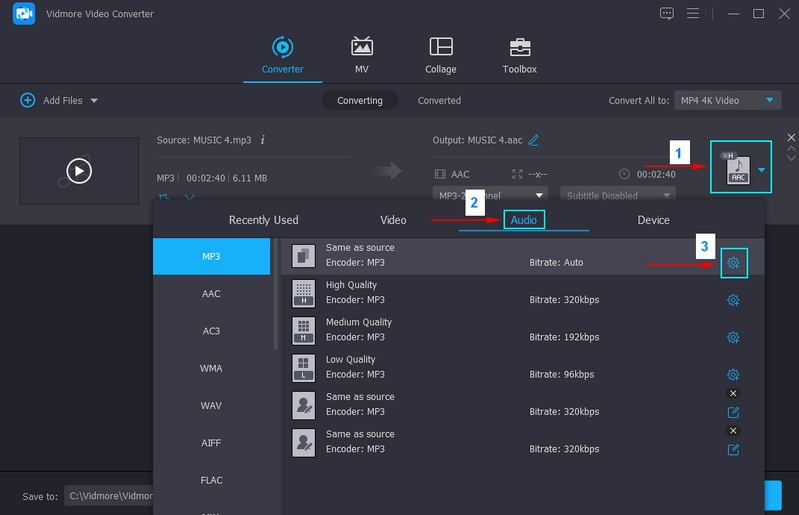Edit the first custom 320kbps profile
Screen dimensions: 799x515
(x=733, y=412)
